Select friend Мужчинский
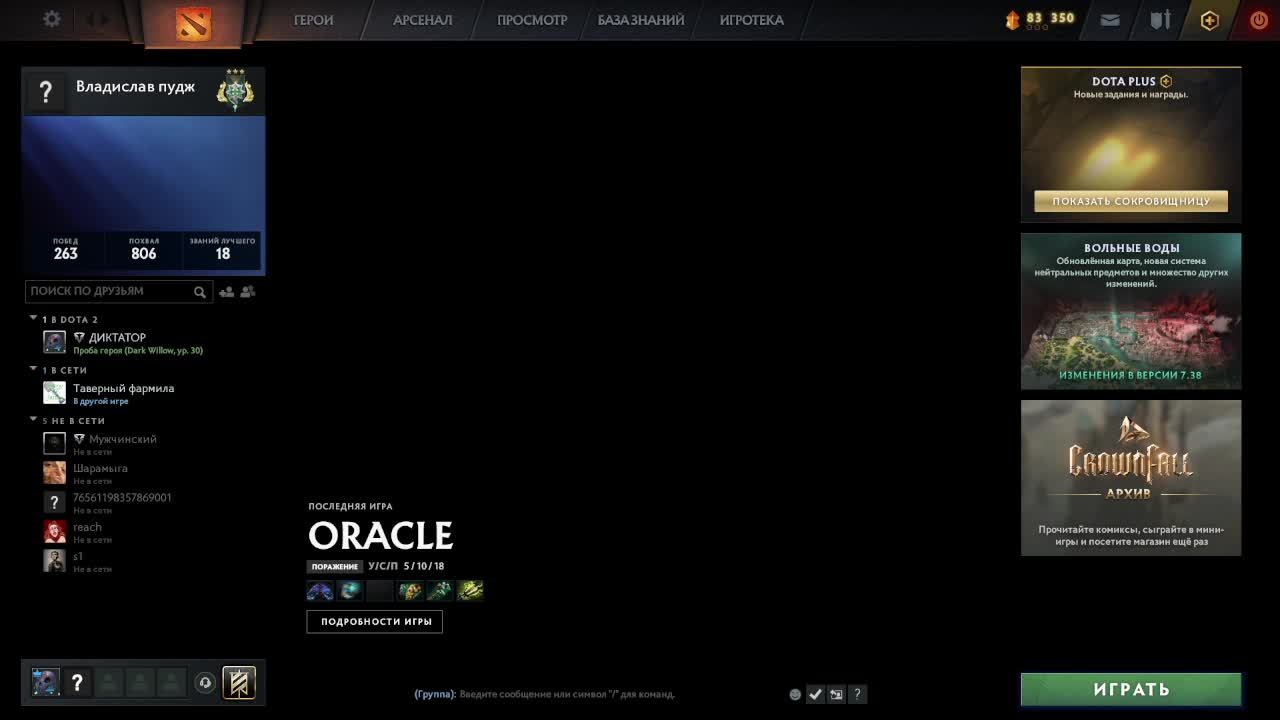Screen dimensions: 1280x720 point(122,439)
